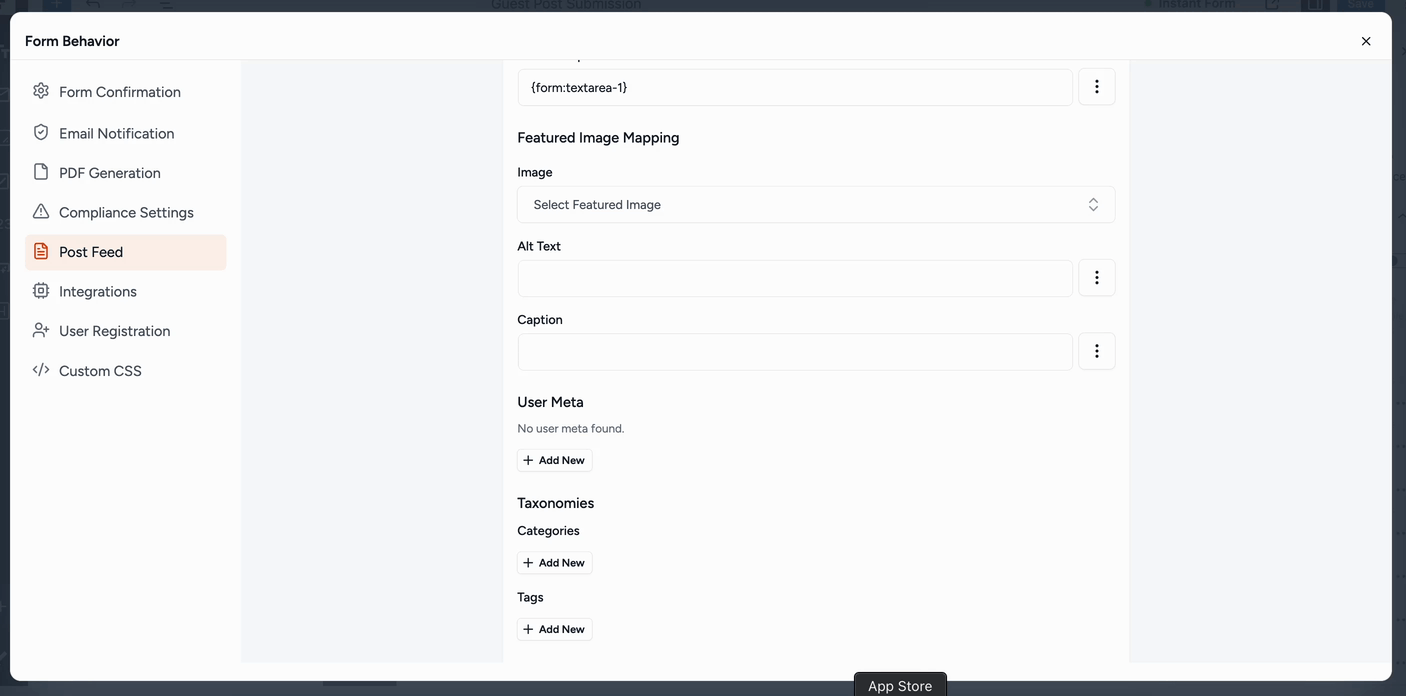Image resolution: width=1407 pixels, height=696 pixels.
Task: Open three-dot menu beside textarea-1 field
Action: pyautogui.click(x=1096, y=87)
